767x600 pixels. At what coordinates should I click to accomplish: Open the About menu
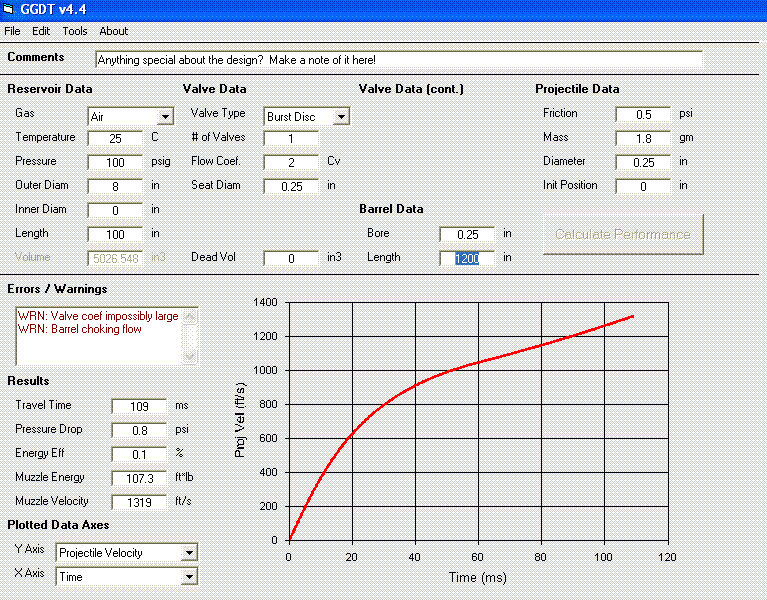point(114,31)
